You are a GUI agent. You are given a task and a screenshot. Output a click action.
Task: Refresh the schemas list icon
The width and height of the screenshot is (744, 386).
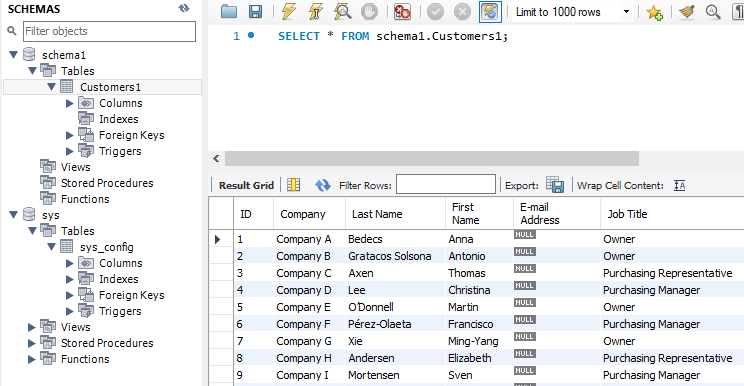(184, 8)
